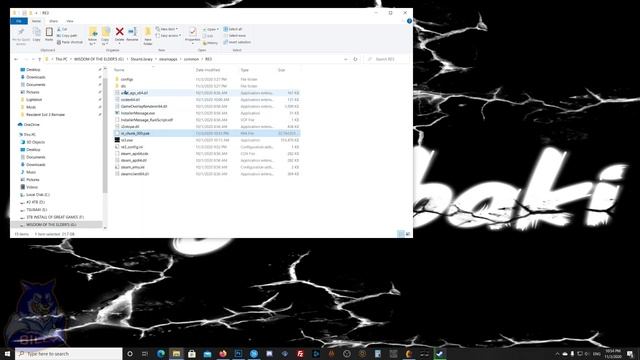Click the blue Help icon
The height and width of the screenshot is (360, 640).
409,21
